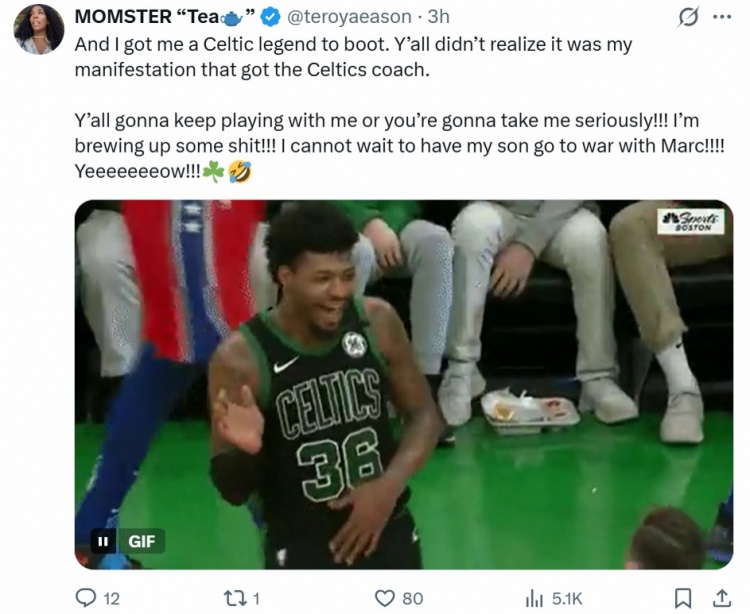Bookmark this tweet

coord(683,598)
